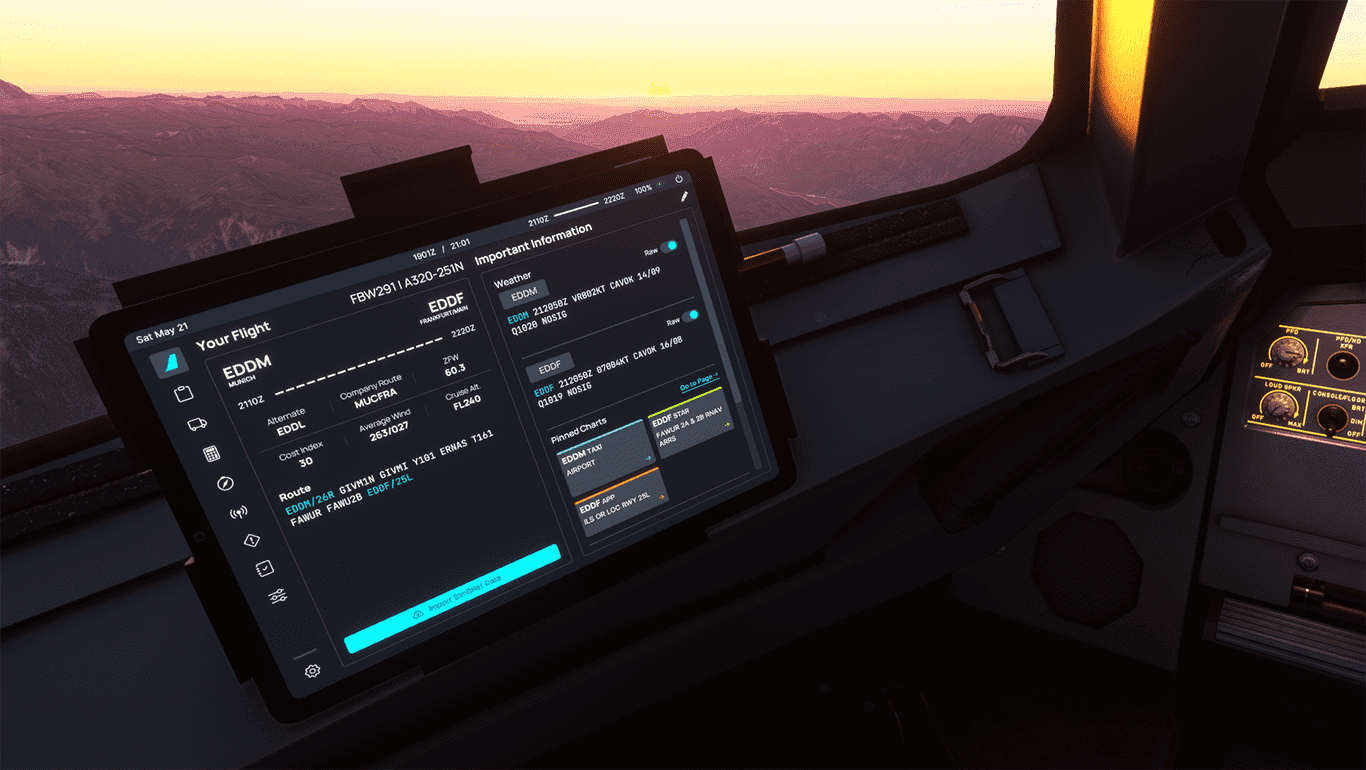This screenshot has width=1366, height=770.
Task: Open the Failures diamond icon
Action: pyautogui.click(x=252, y=541)
